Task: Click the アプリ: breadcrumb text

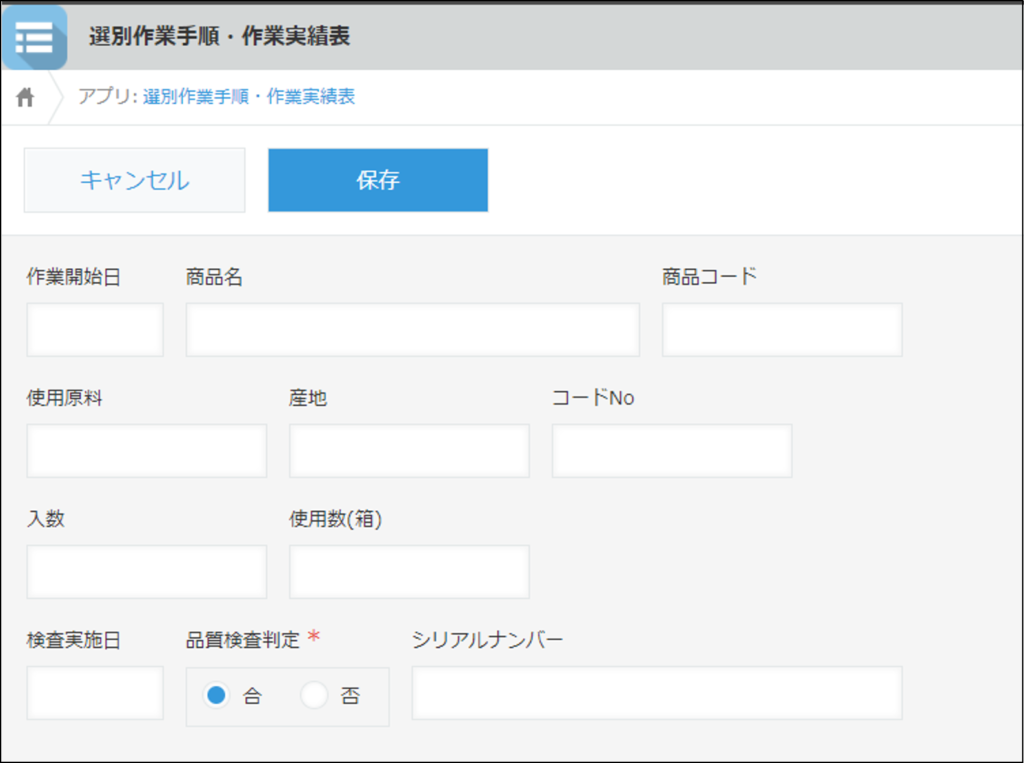Action: [107, 97]
